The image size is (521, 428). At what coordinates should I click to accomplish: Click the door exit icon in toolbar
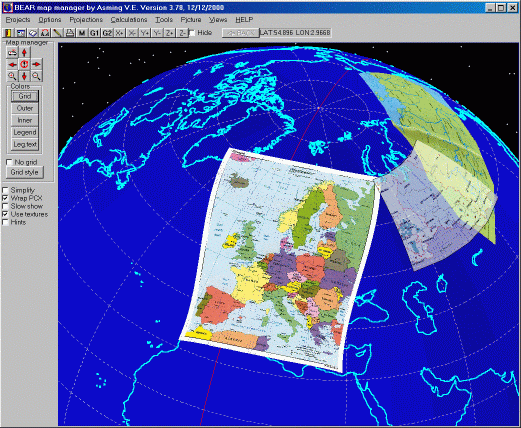8,33
